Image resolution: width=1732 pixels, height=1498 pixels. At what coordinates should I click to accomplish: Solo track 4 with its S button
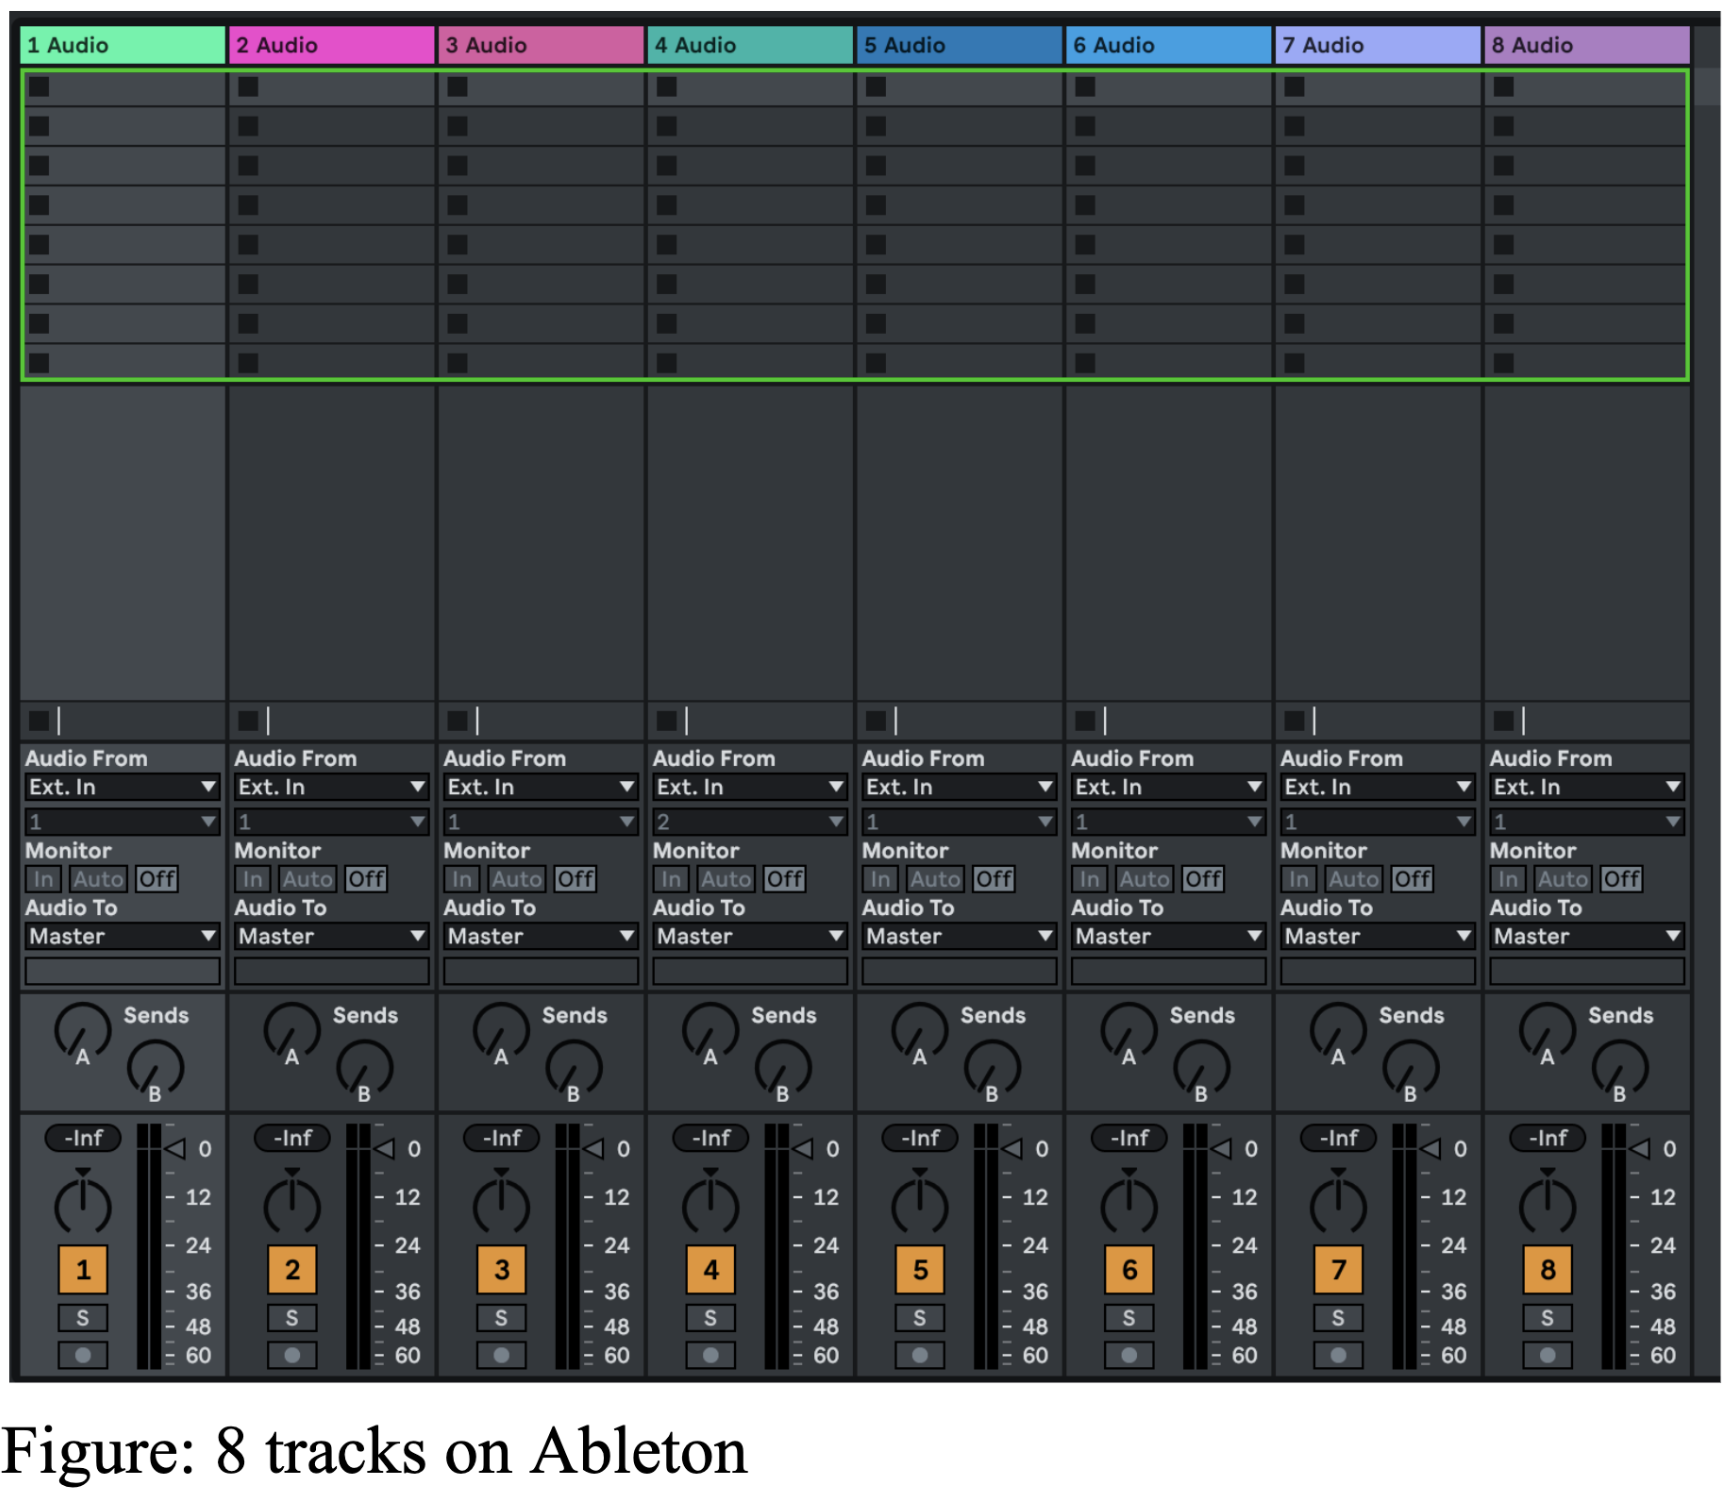pyautogui.click(x=711, y=1317)
